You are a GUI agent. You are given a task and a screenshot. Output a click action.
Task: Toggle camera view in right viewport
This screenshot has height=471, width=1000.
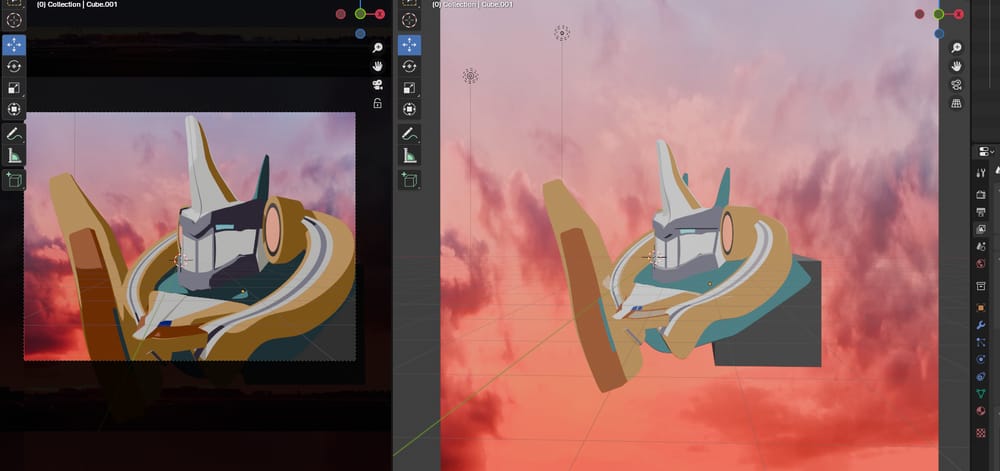tap(956, 85)
